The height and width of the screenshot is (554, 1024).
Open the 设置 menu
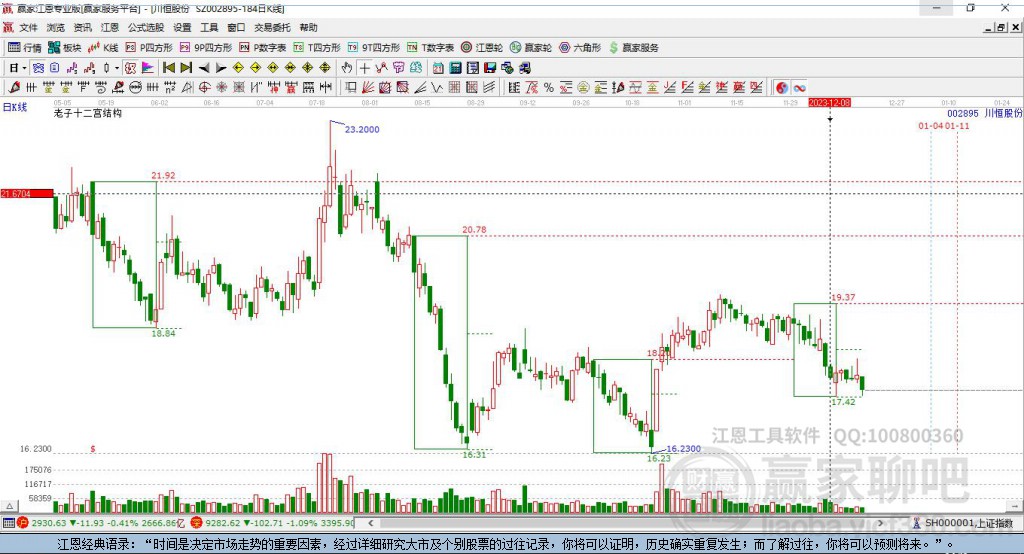[x=182, y=27]
